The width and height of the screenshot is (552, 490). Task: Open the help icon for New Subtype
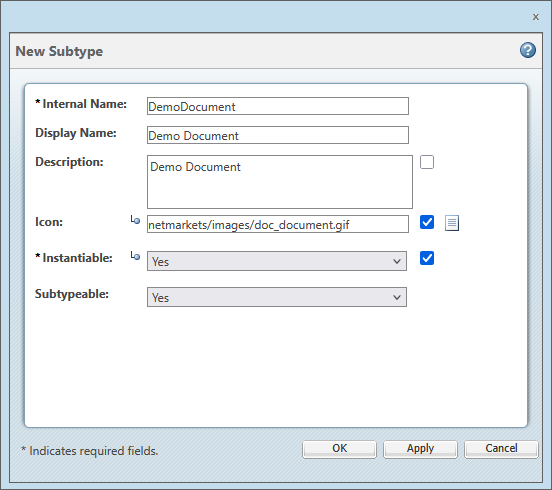(x=528, y=50)
